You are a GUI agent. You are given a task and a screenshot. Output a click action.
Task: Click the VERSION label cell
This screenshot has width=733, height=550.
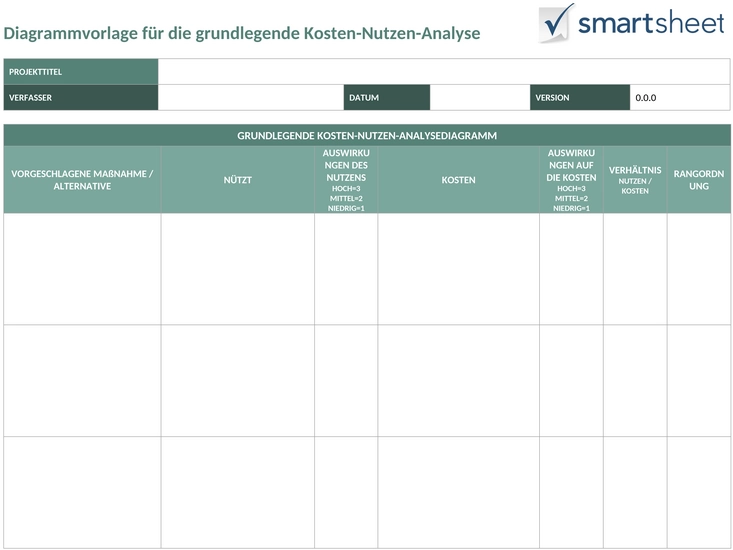click(580, 97)
